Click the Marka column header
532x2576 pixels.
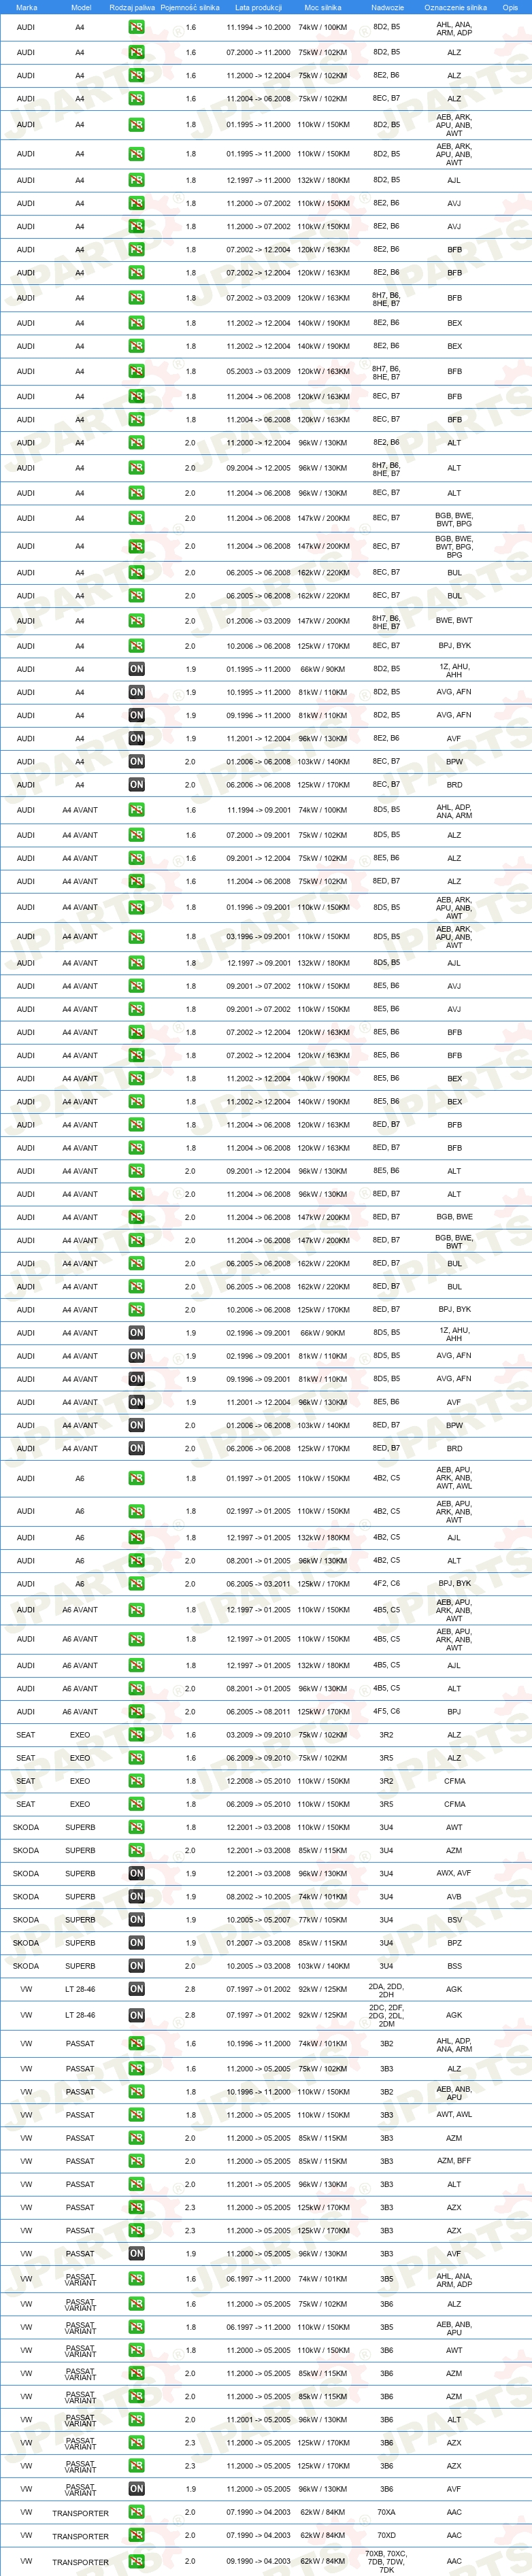click(x=26, y=7)
